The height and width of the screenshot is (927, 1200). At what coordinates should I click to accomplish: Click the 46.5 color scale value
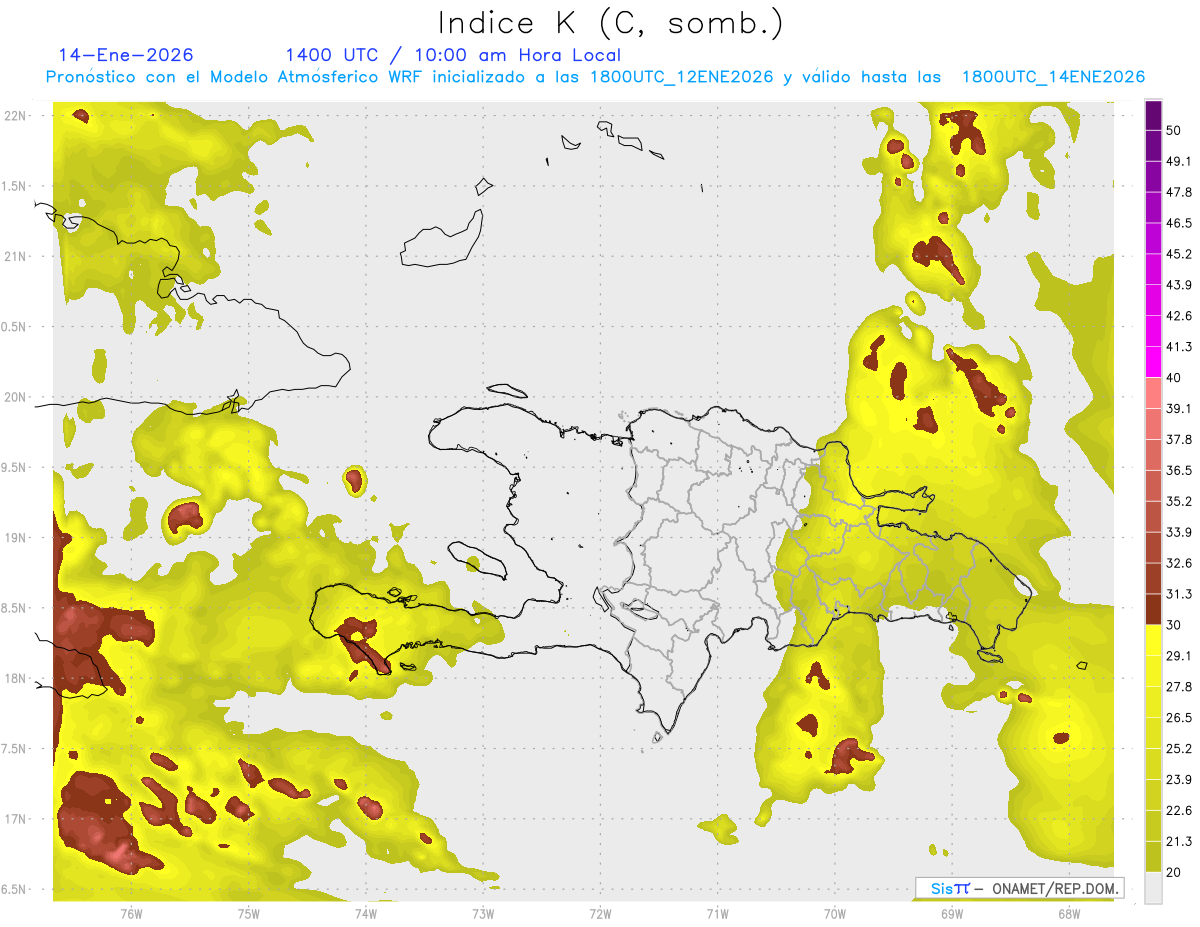coord(1179,223)
